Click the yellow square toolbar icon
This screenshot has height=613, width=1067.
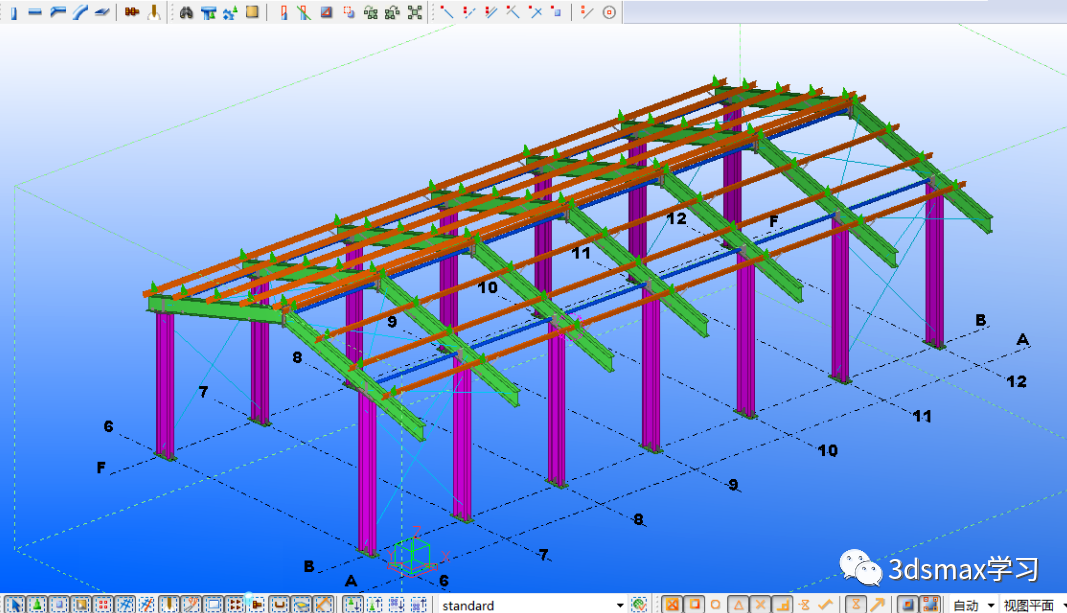coord(252,12)
